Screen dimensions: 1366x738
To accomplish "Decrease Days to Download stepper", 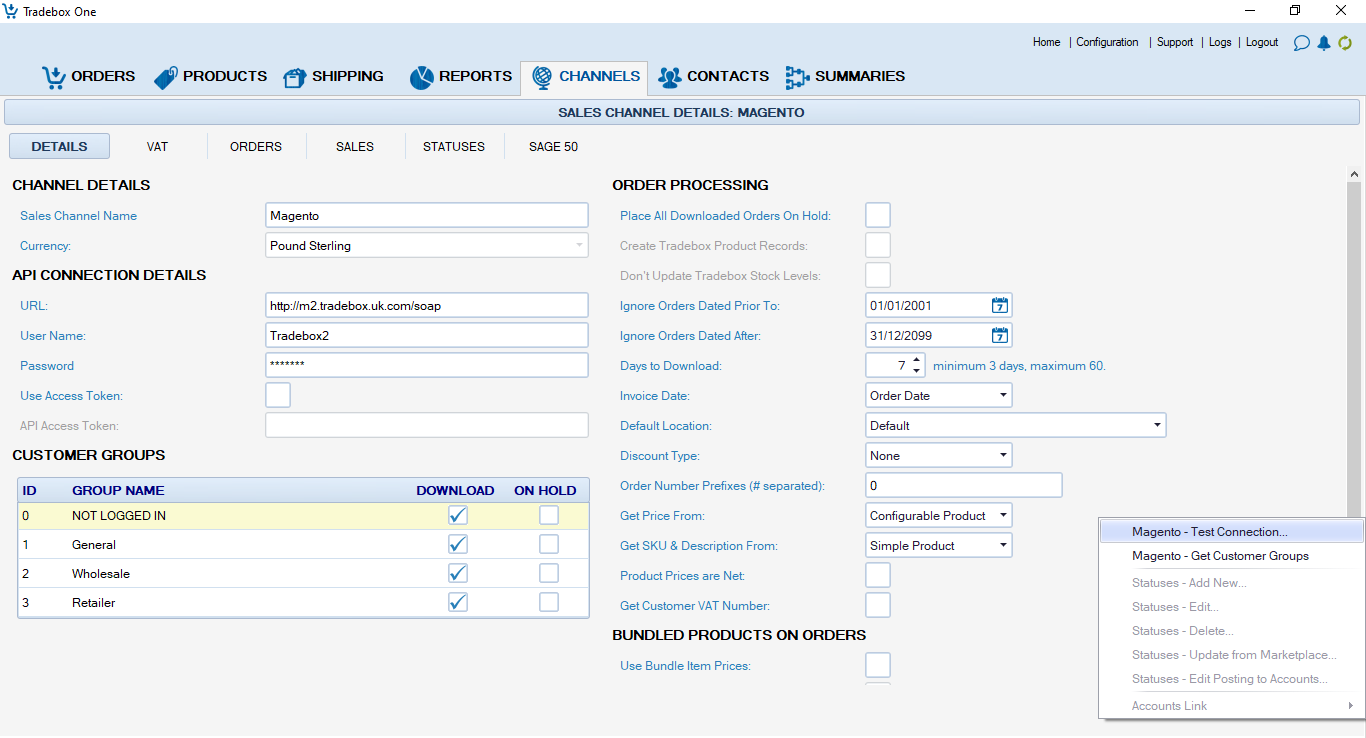I will pos(917,371).
